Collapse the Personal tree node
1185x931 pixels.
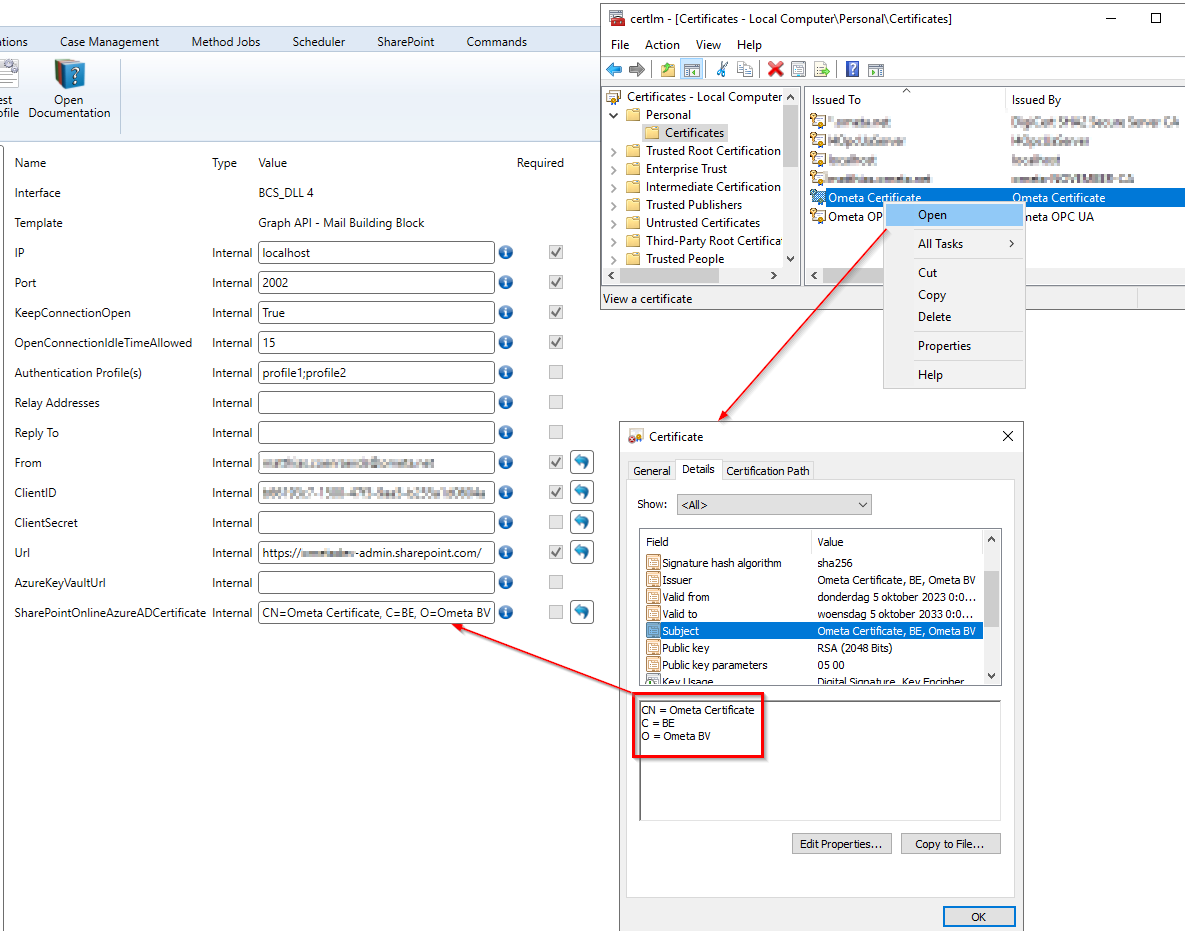(614, 116)
